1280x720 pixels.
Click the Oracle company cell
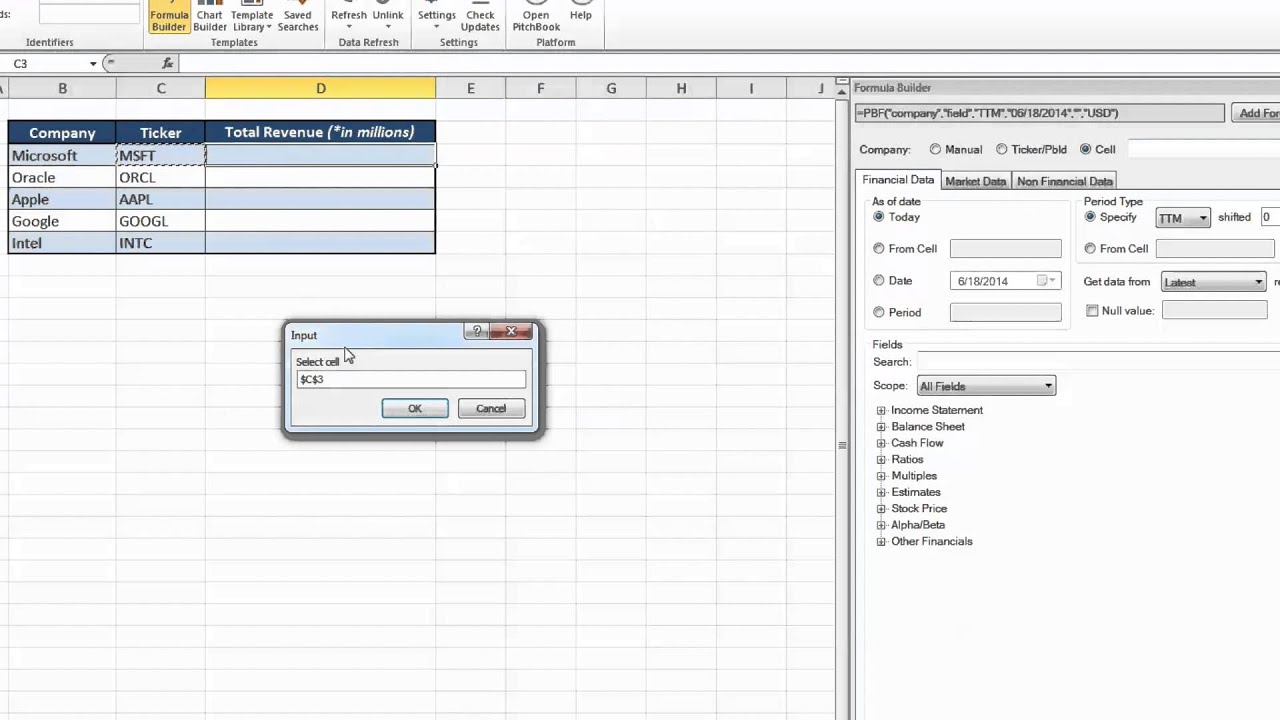pyautogui.click(x=62, y=177)
